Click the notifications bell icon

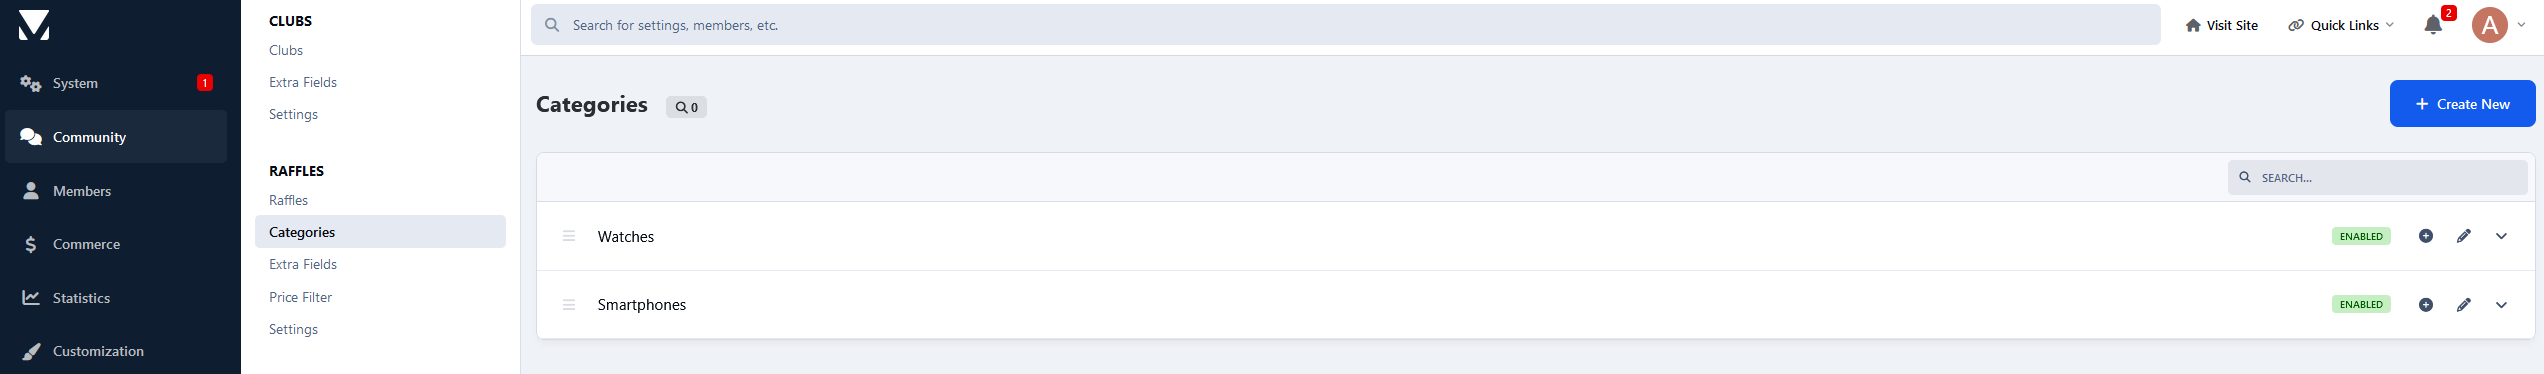(x=2433, y=25)
